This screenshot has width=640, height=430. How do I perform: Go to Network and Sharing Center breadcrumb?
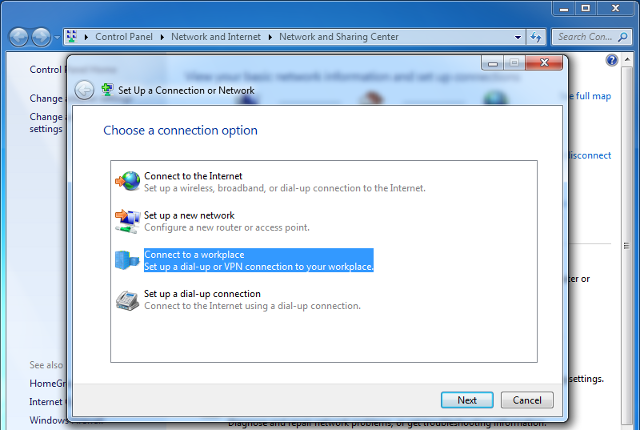(x=338, y=37)
